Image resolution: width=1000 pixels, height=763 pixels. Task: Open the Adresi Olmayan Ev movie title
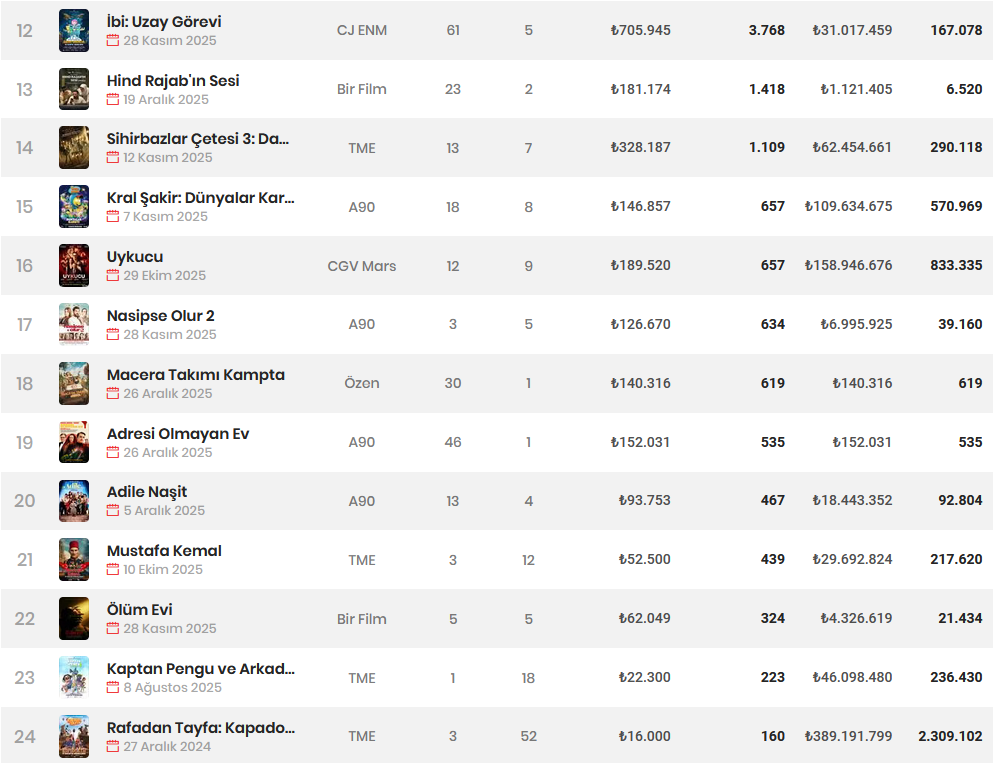(x=178, y=434)
